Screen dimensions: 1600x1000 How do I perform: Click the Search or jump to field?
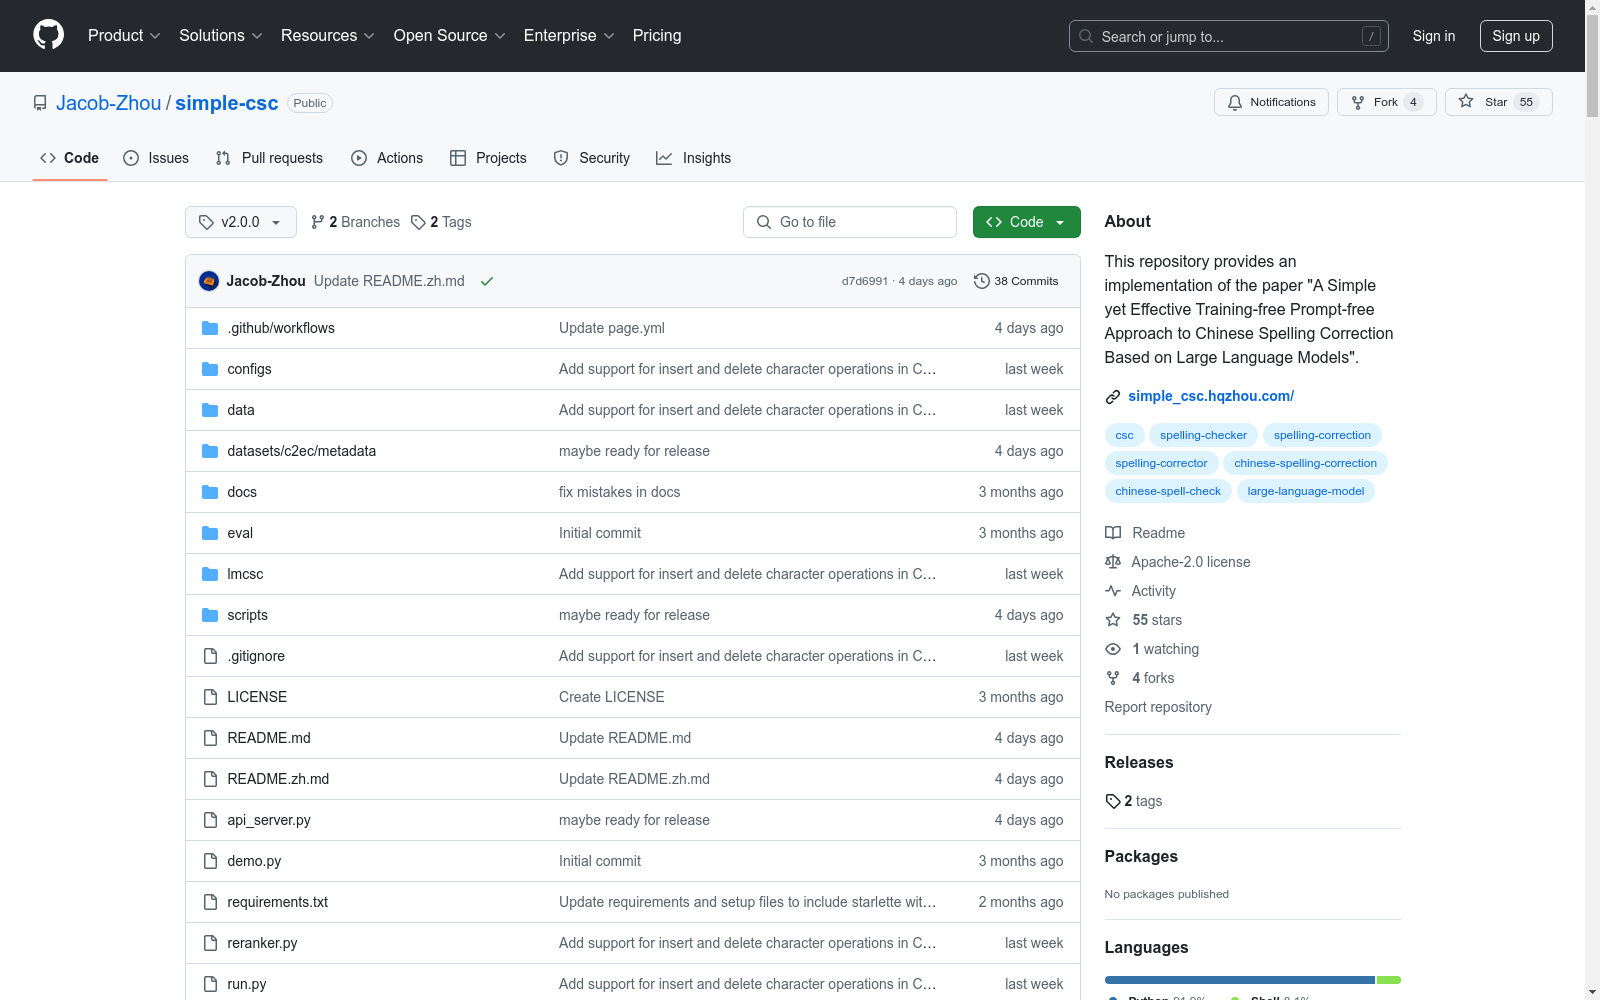[x=1229, y=36]
